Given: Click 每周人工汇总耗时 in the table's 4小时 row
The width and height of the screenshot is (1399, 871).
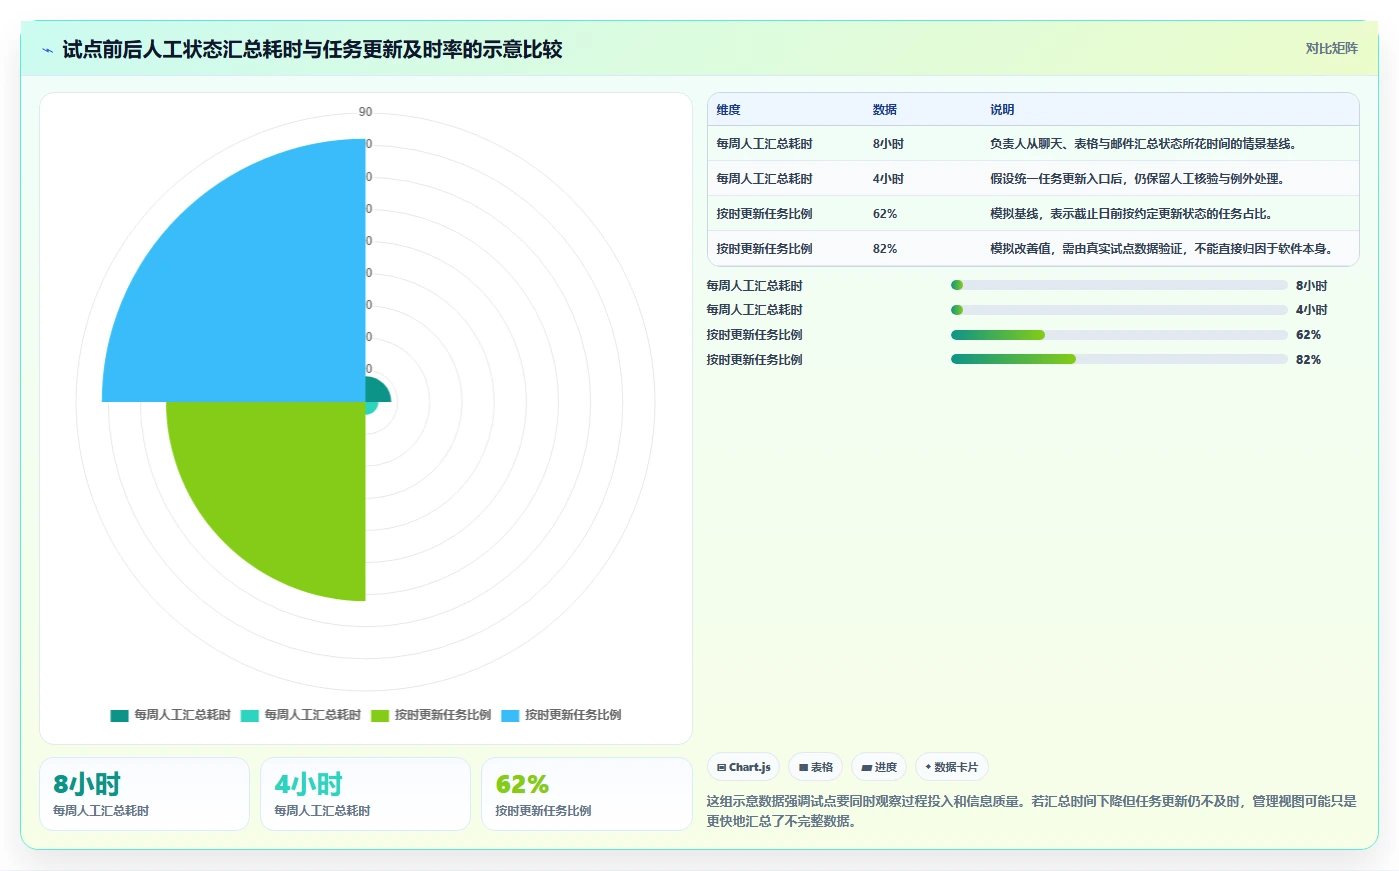Looking at the screenshot, I should (x=764, y=179).
